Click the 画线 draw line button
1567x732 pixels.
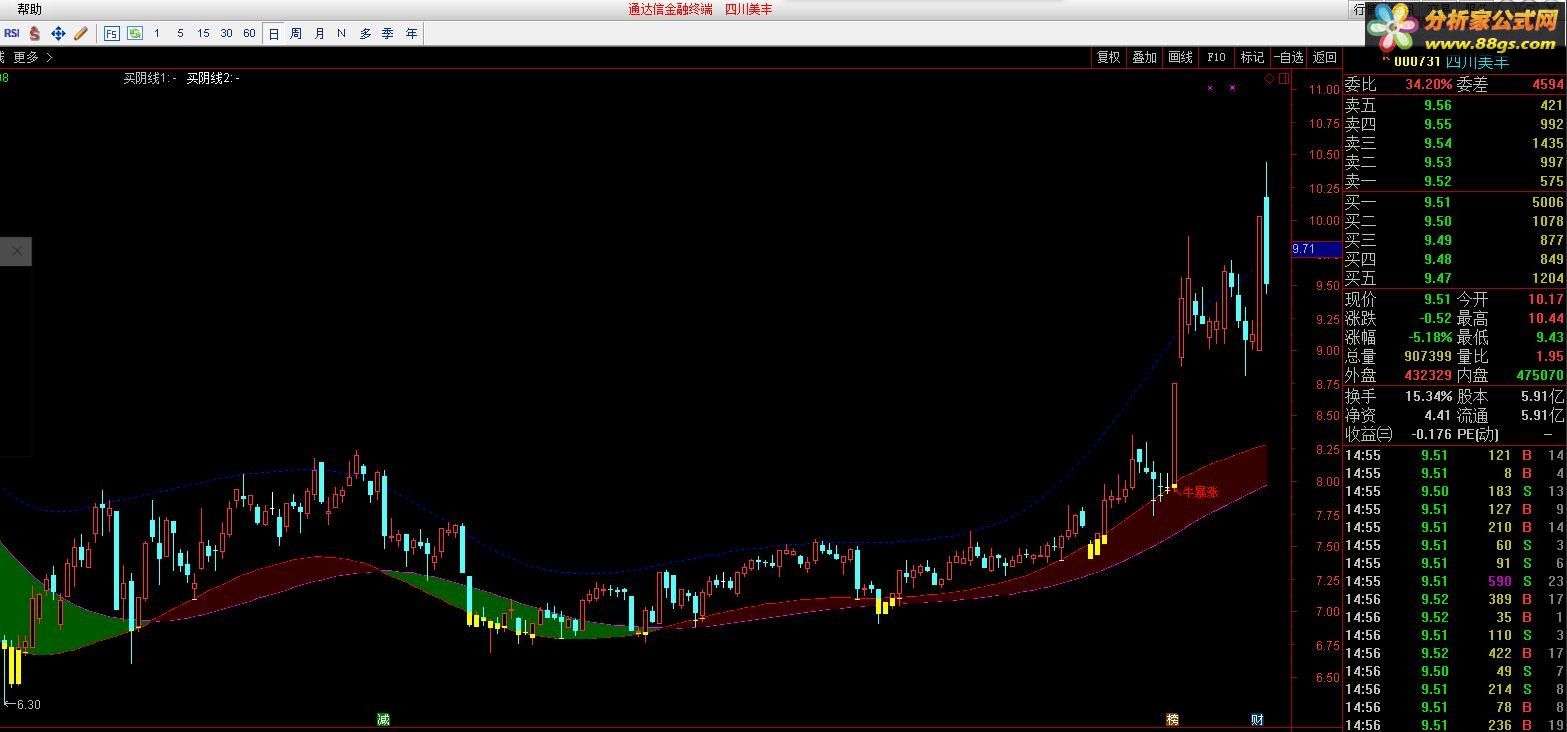click(x=1180, y=57)
